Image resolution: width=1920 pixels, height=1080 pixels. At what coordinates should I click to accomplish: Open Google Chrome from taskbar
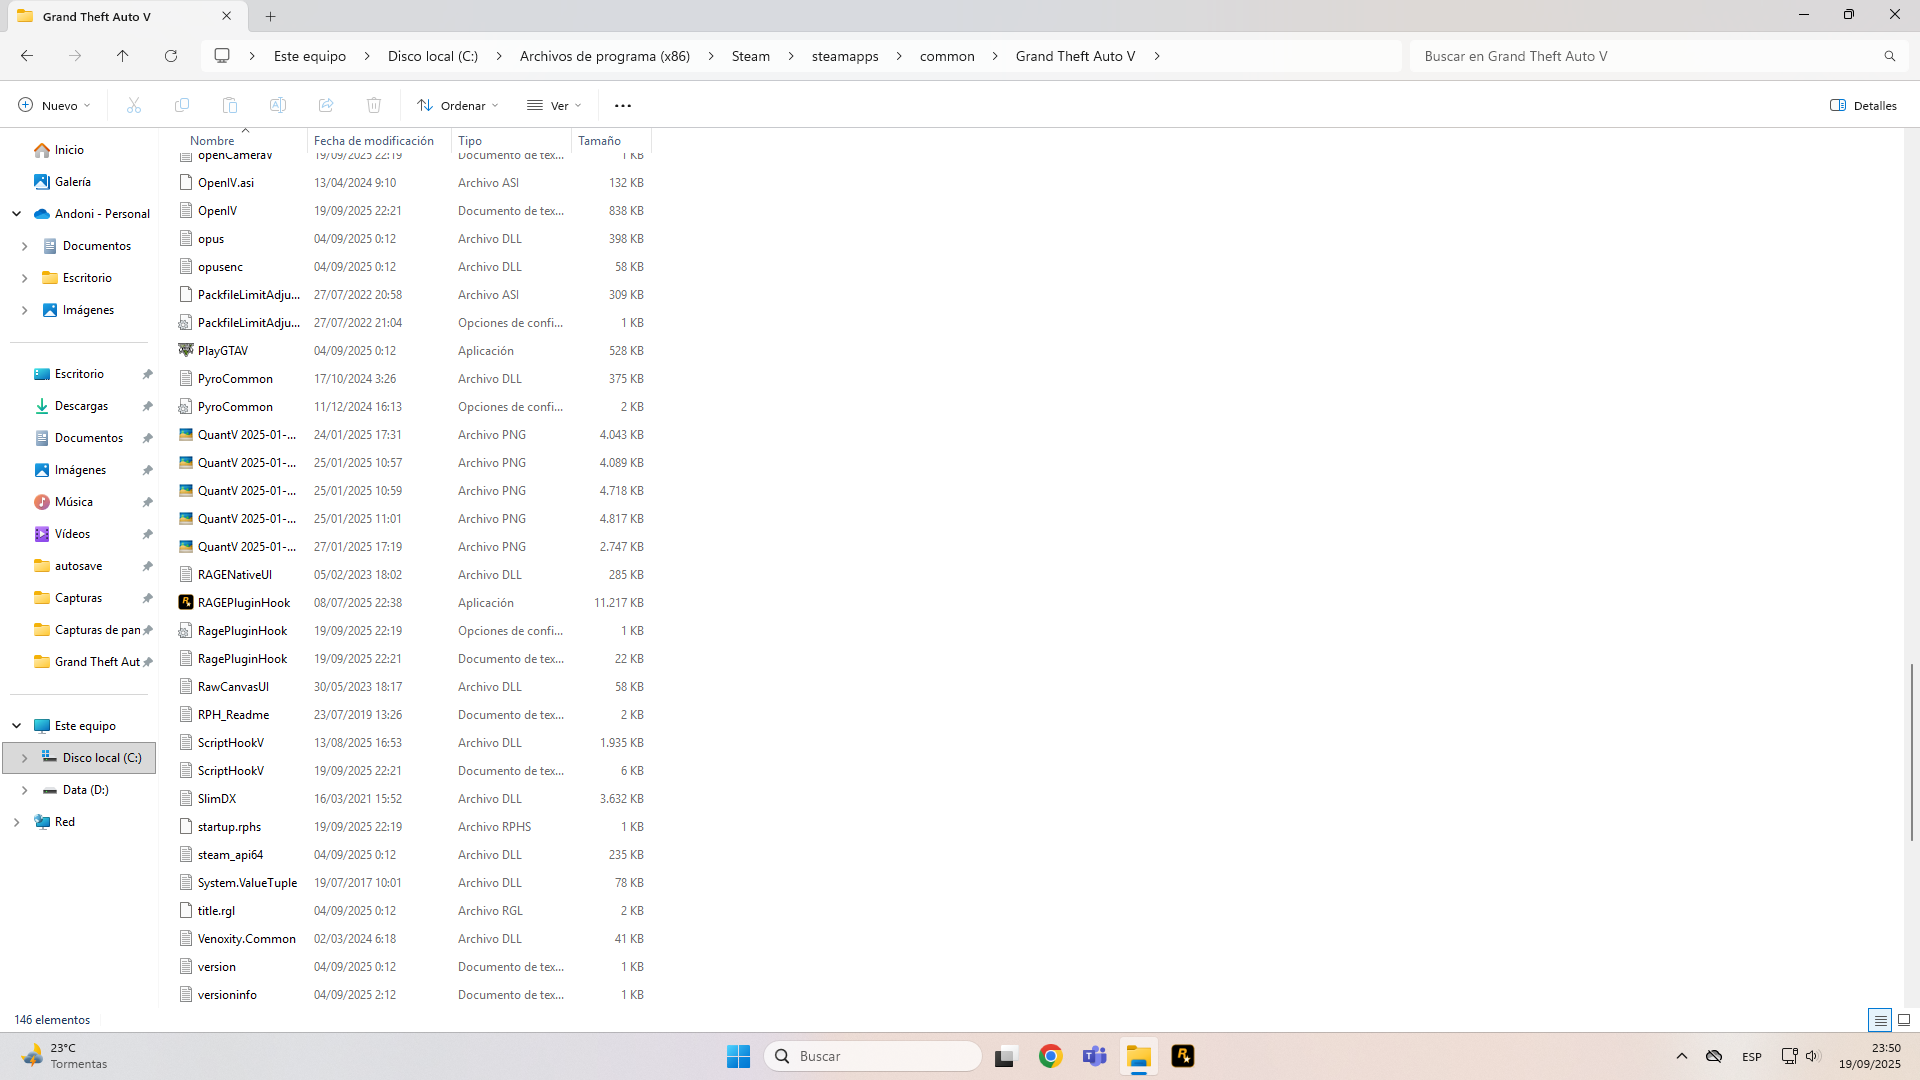click(1050, 1056)
